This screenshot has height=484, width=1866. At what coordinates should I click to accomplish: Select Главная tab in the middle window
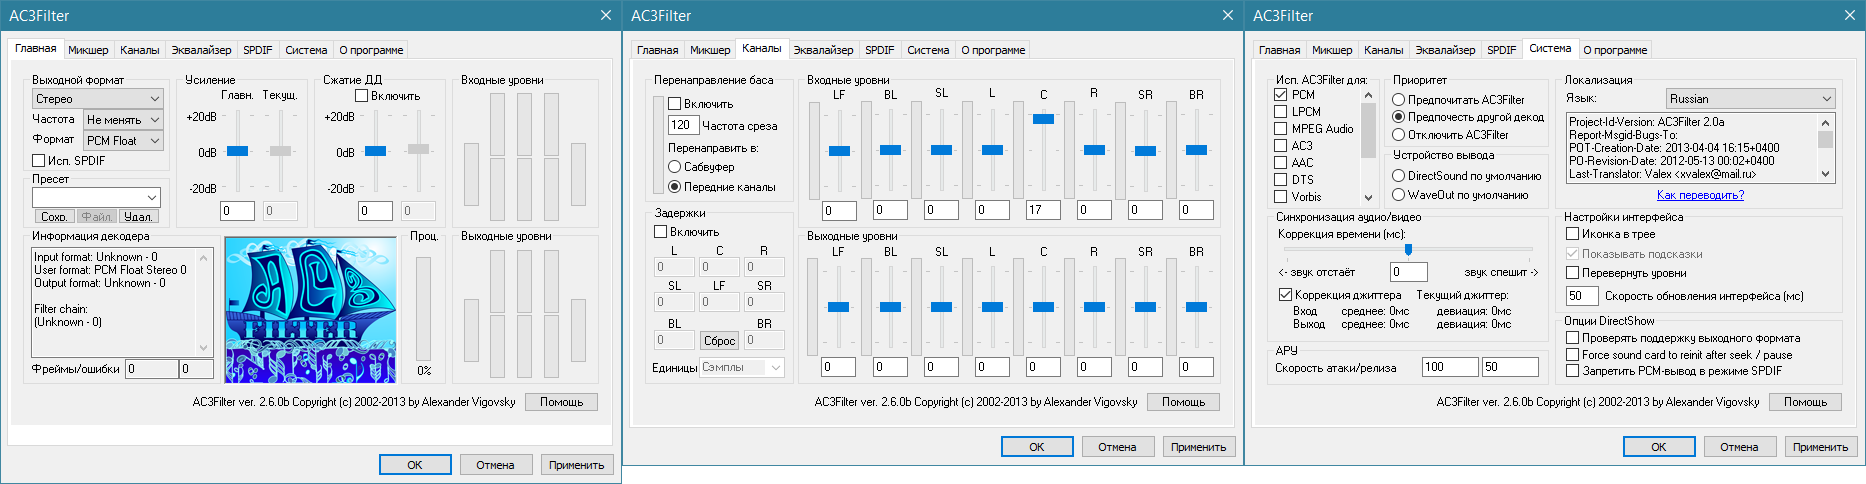pyautogui.click(x=658, y=50)
